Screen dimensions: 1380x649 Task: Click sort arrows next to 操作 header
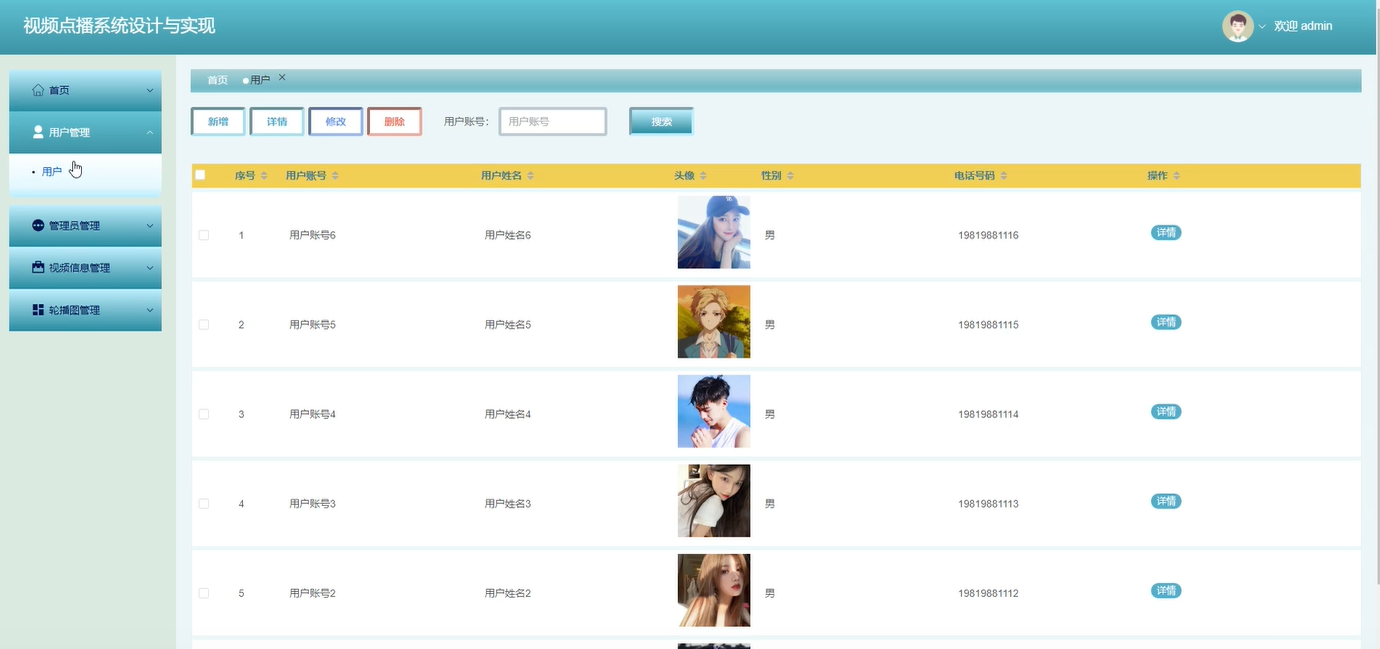click(1176, 176)
